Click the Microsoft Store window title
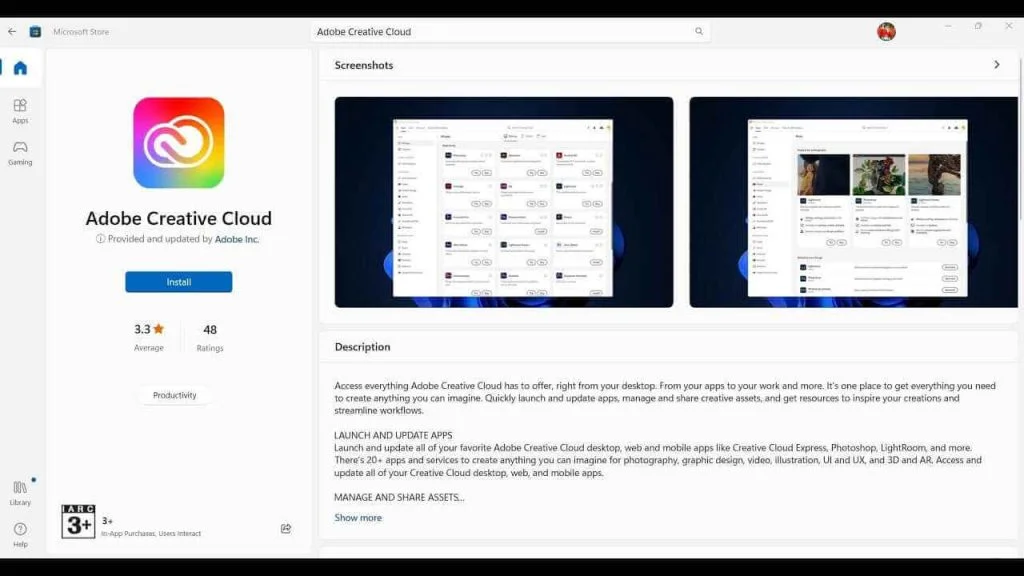Viewport: 1024px width, 576px height. click(x=81, y=31)
